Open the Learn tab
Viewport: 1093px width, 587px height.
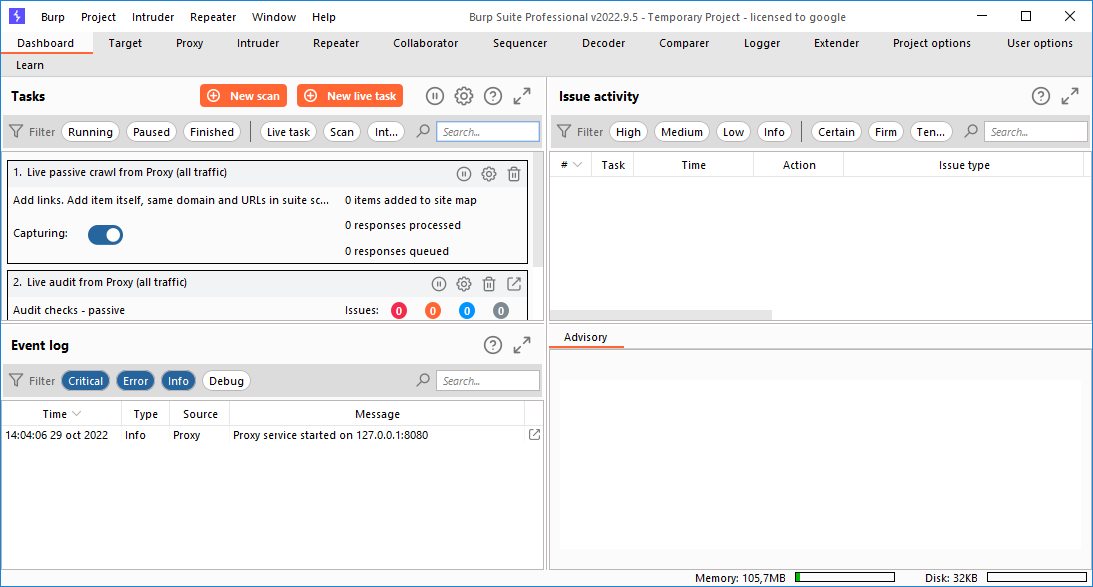coord(30,65)
